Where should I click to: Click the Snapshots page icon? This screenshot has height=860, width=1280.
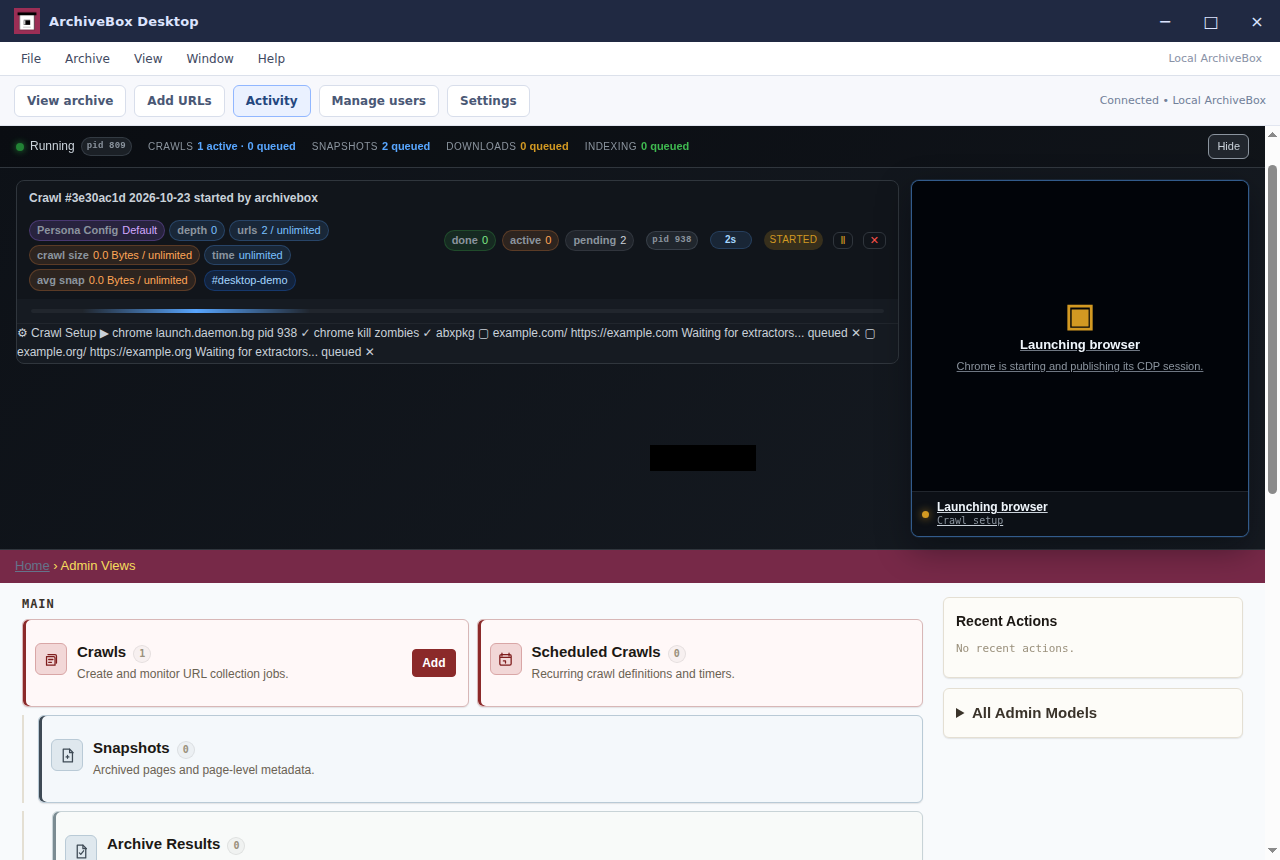[x=67, y=755]
